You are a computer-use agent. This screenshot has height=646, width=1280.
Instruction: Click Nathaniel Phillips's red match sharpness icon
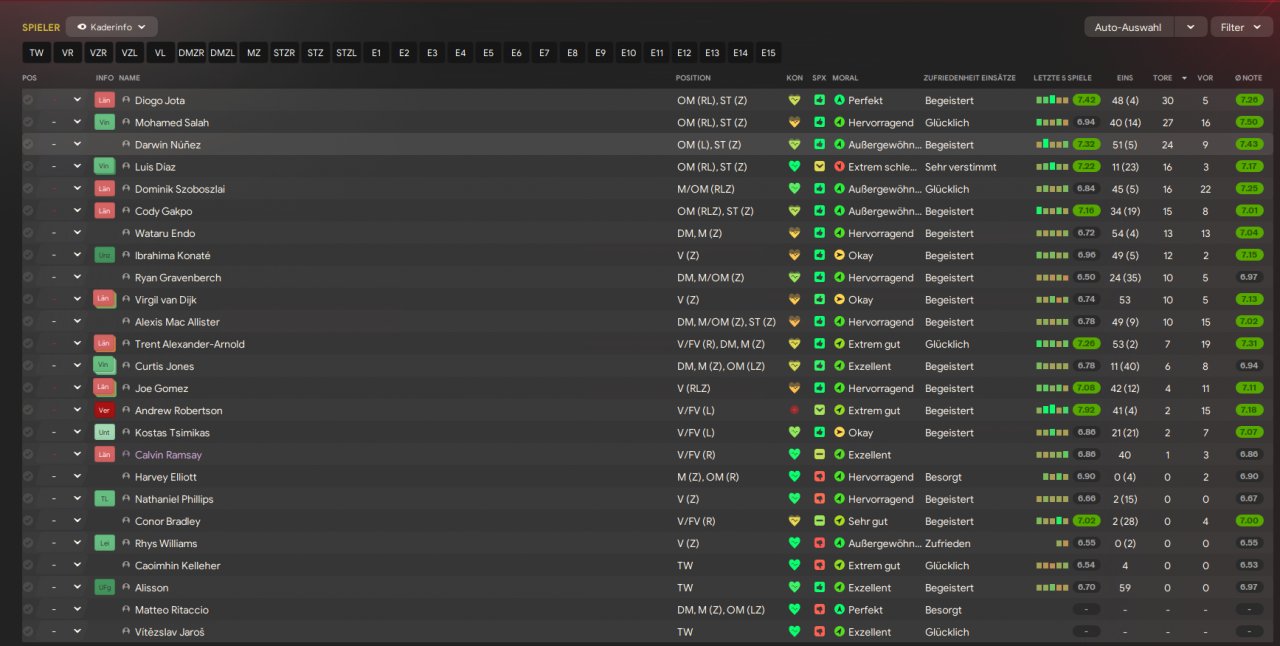click(x=819, y=499)
